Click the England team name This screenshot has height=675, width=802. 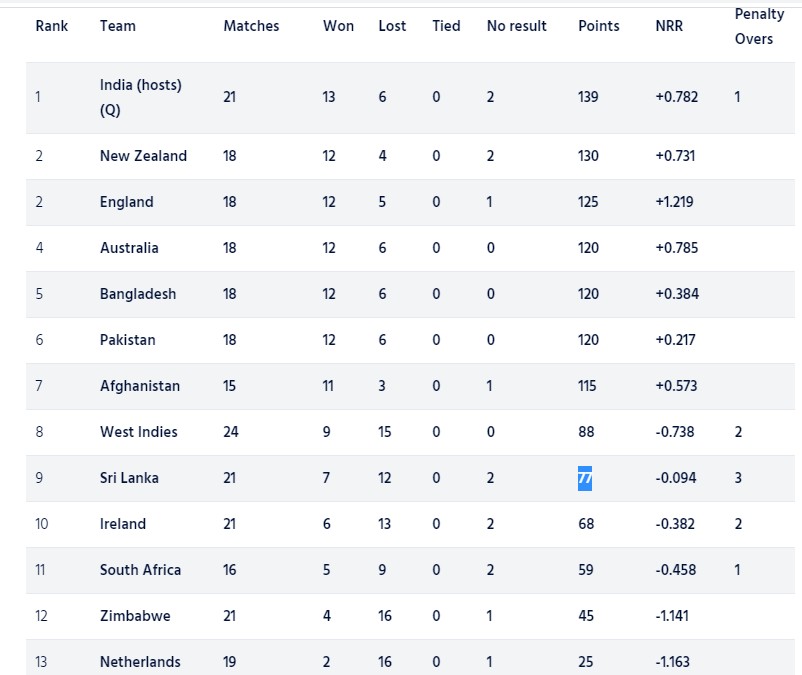126,202
